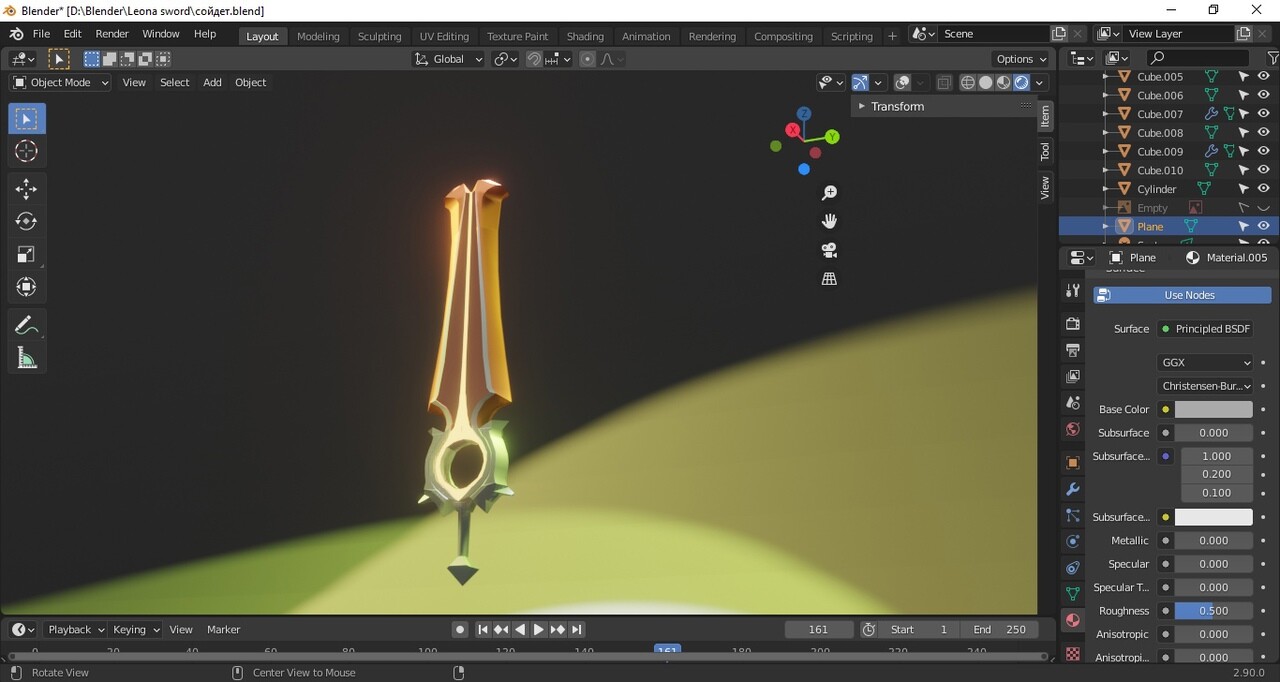
Task: Toggle the Use Nodes button
Action: click(x=1182, y=295)
